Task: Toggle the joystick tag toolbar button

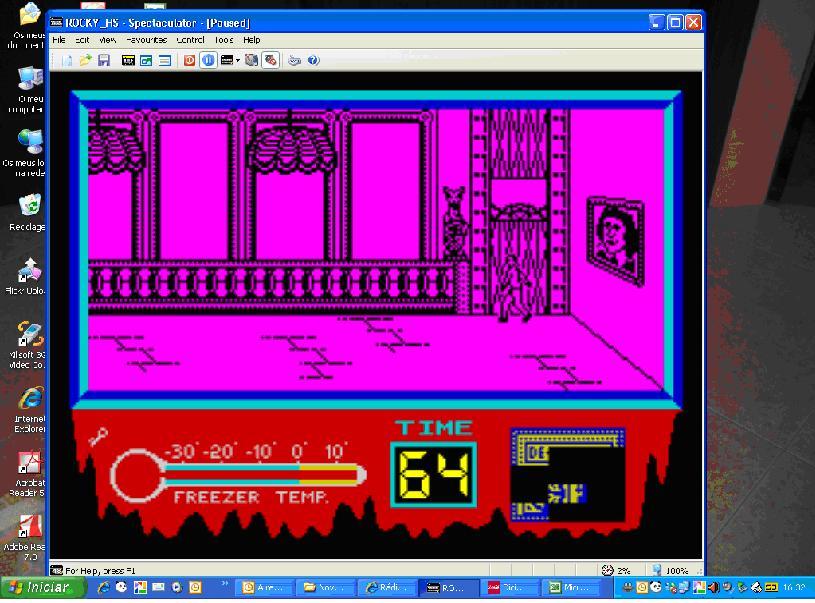Action: tap(270, 60)
